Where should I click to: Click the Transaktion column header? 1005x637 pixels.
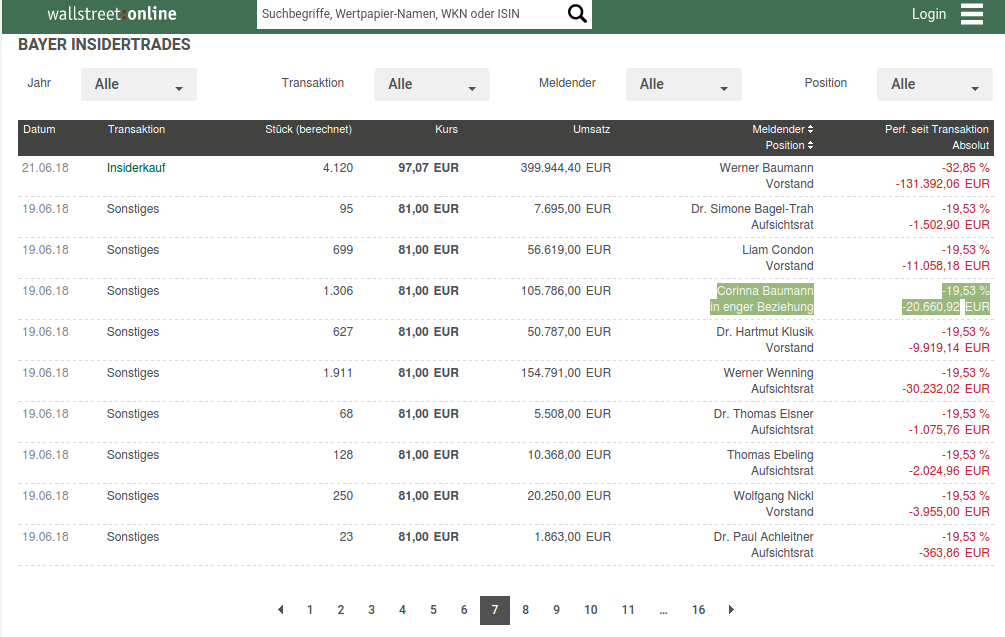[136, 129]
